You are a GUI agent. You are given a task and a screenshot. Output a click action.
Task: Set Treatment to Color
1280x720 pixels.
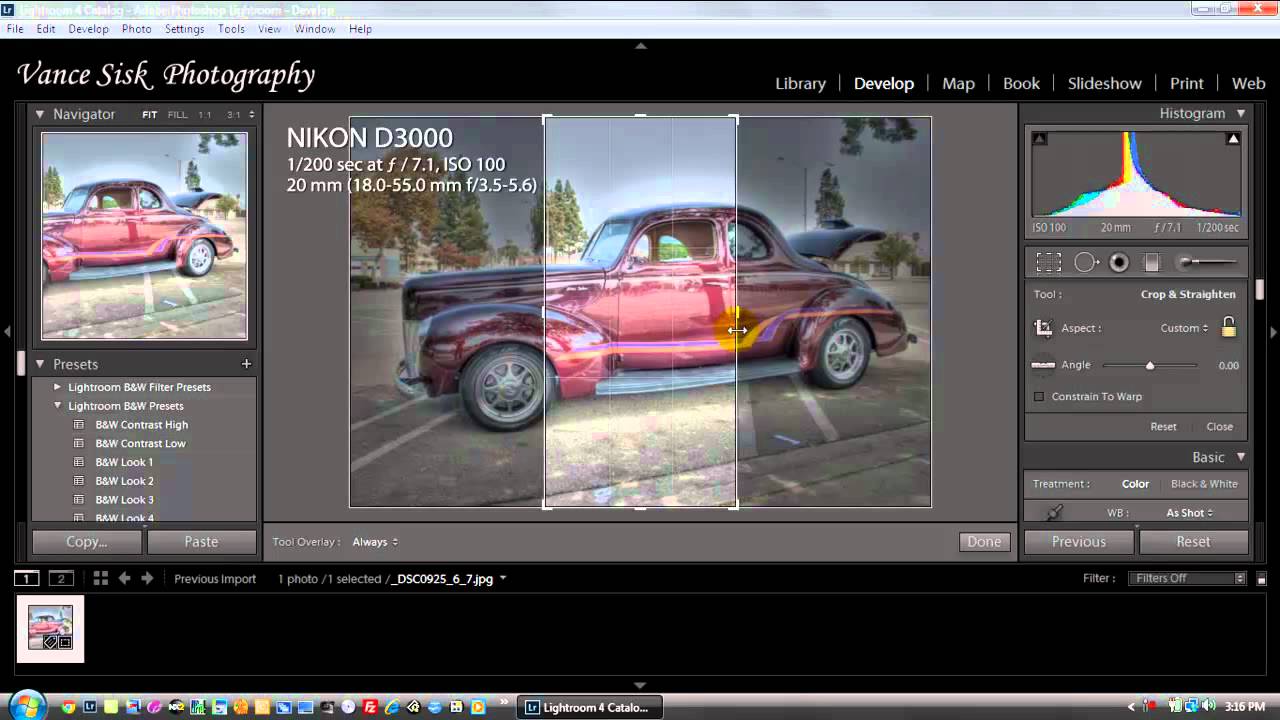(x=1135, y=484)
